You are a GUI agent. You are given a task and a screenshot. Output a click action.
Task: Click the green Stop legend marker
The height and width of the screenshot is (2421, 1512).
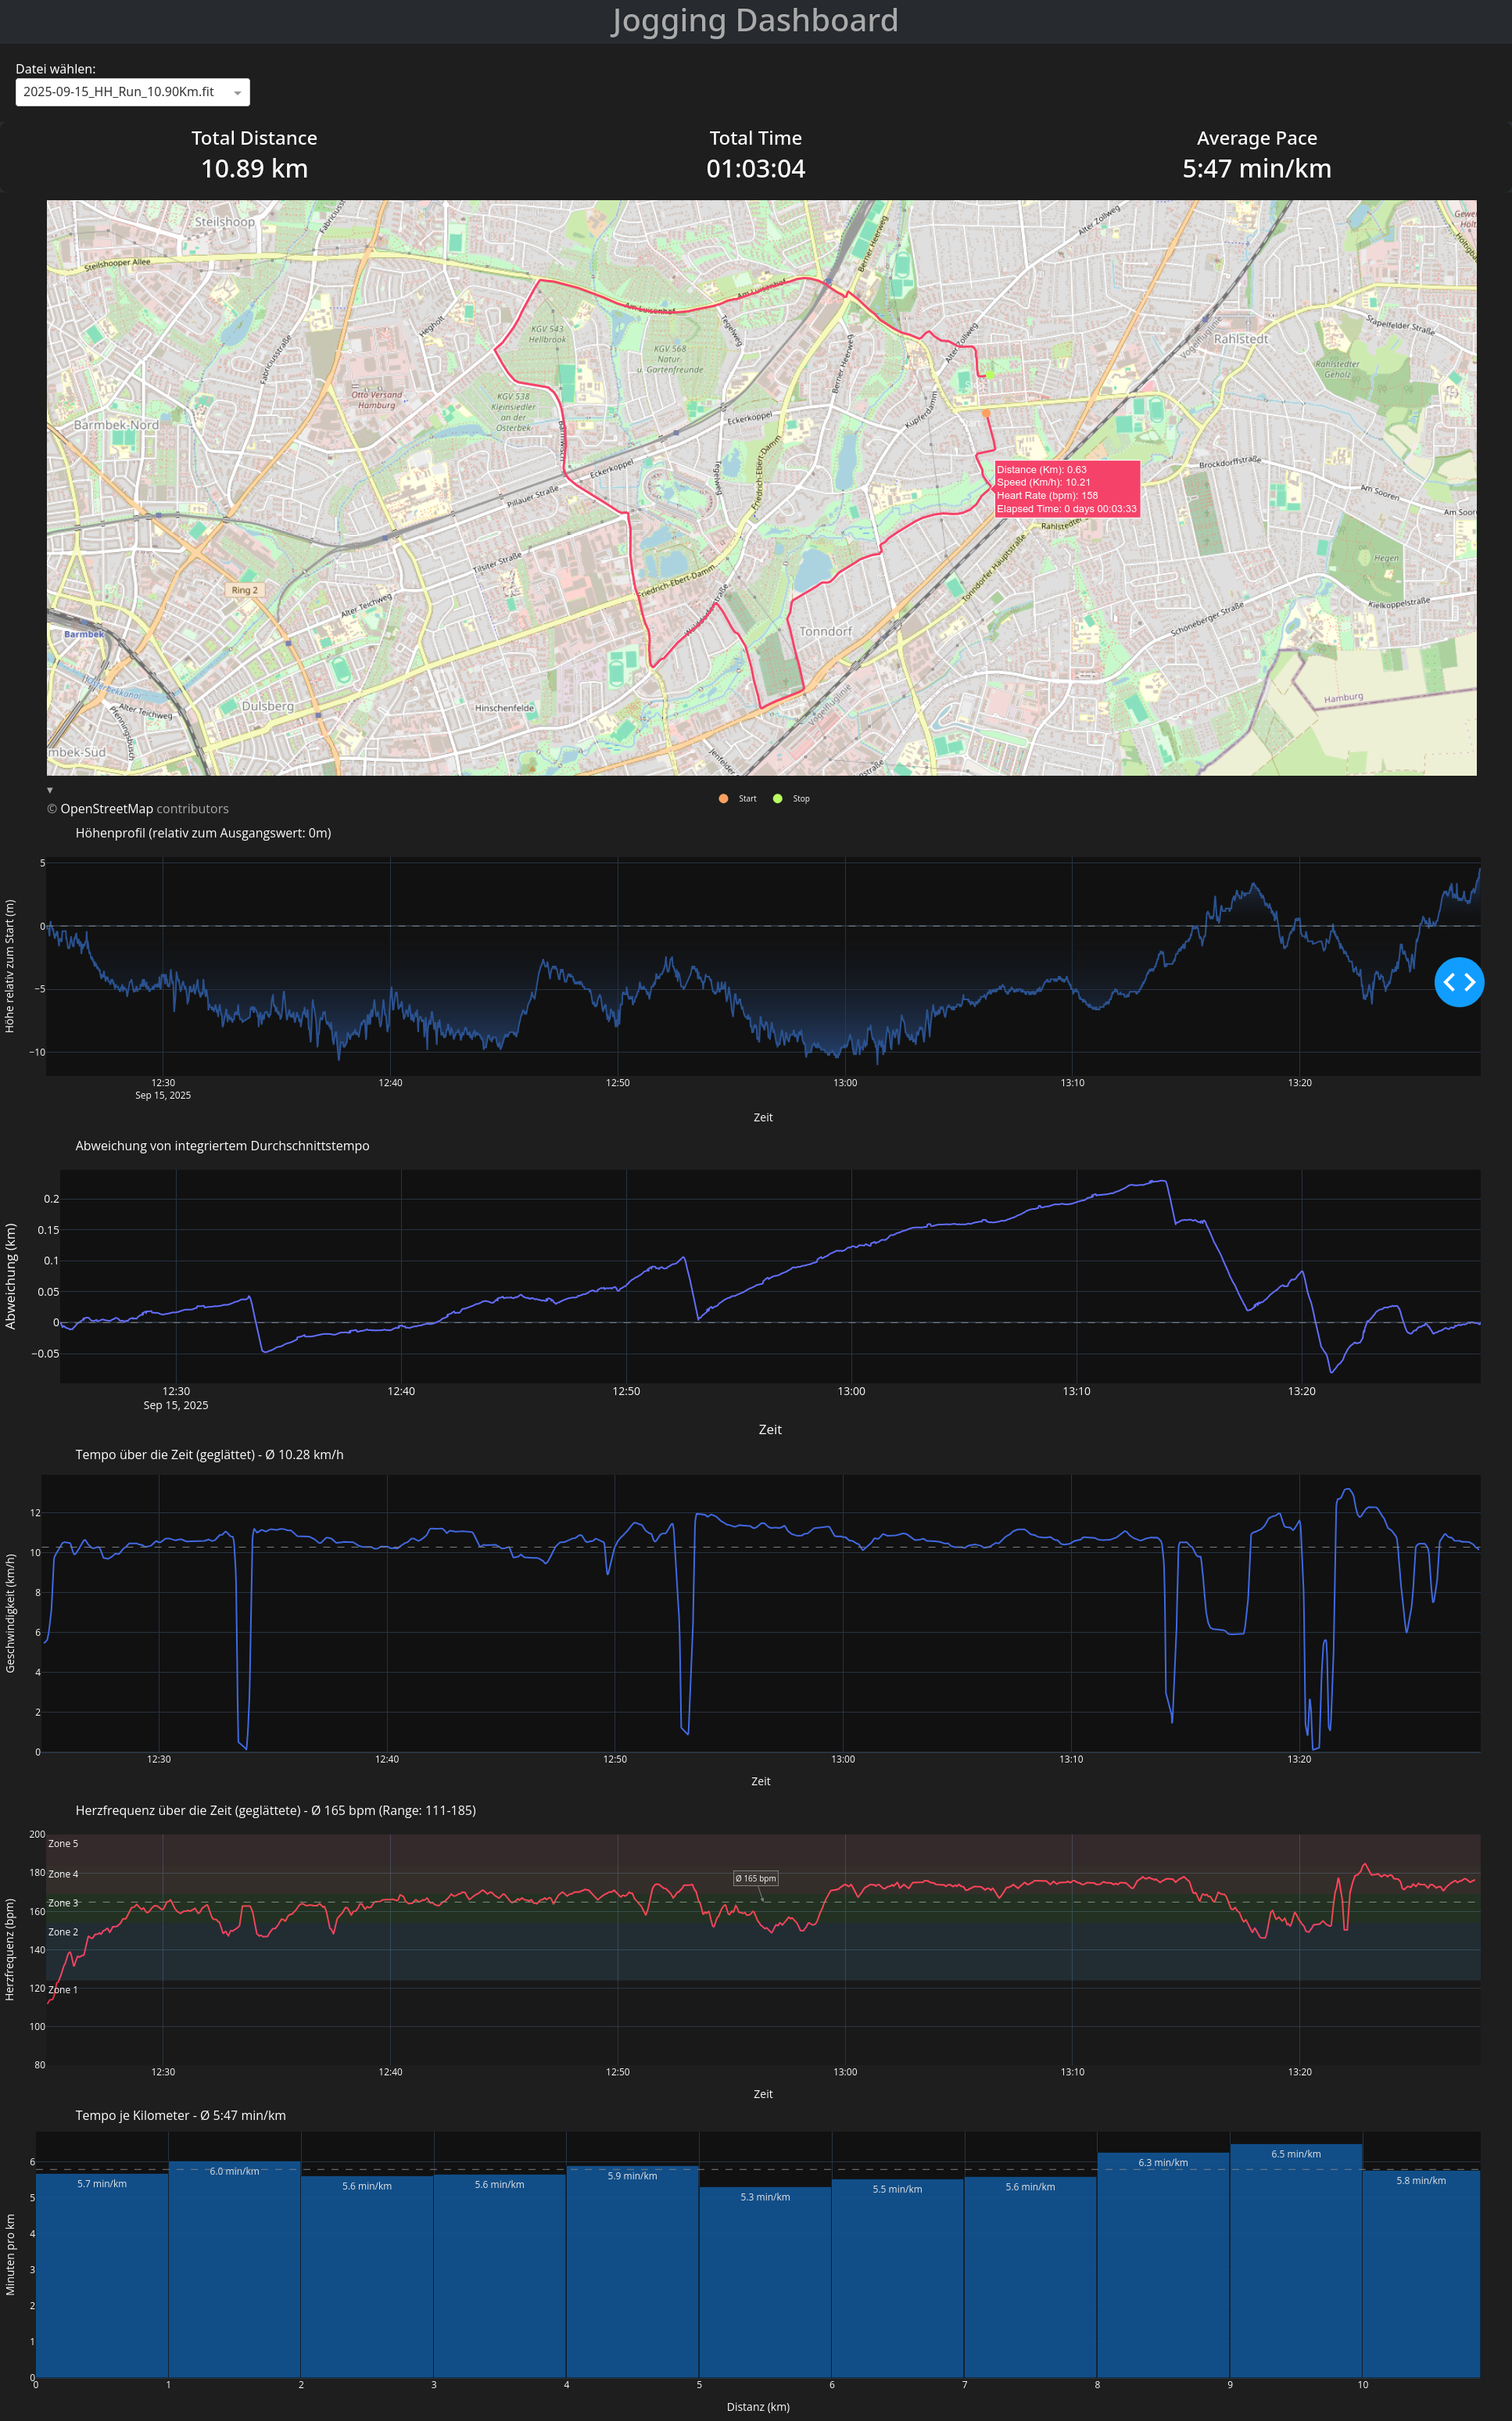tap(777, 799)
